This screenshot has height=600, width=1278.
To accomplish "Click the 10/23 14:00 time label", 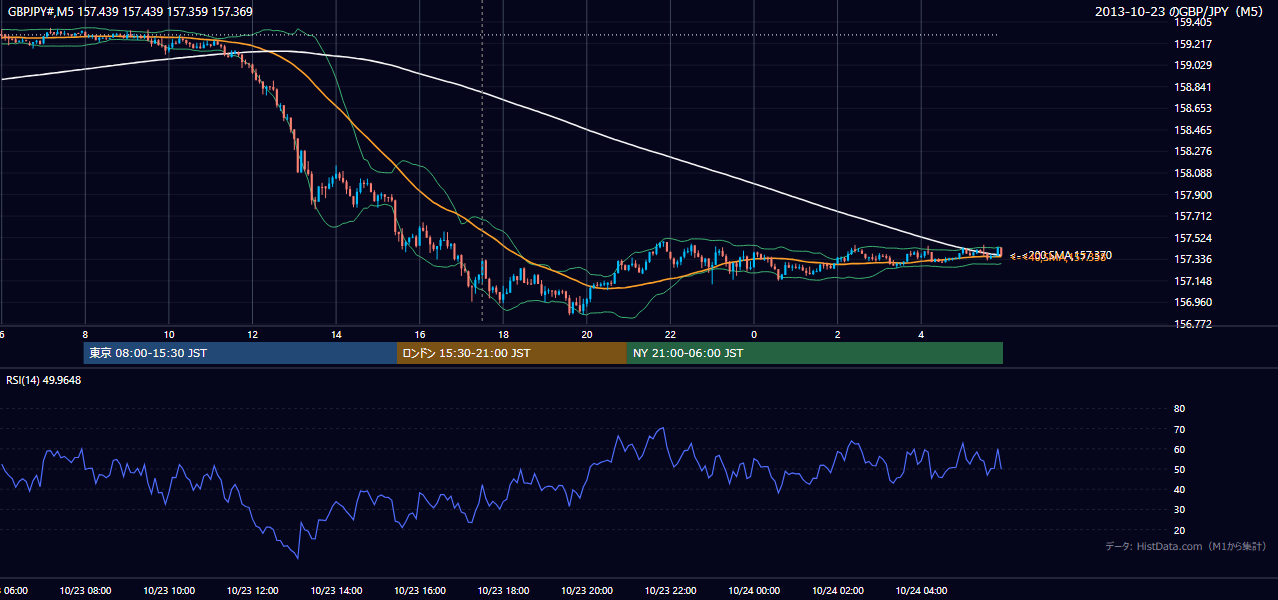I will 336,591.
